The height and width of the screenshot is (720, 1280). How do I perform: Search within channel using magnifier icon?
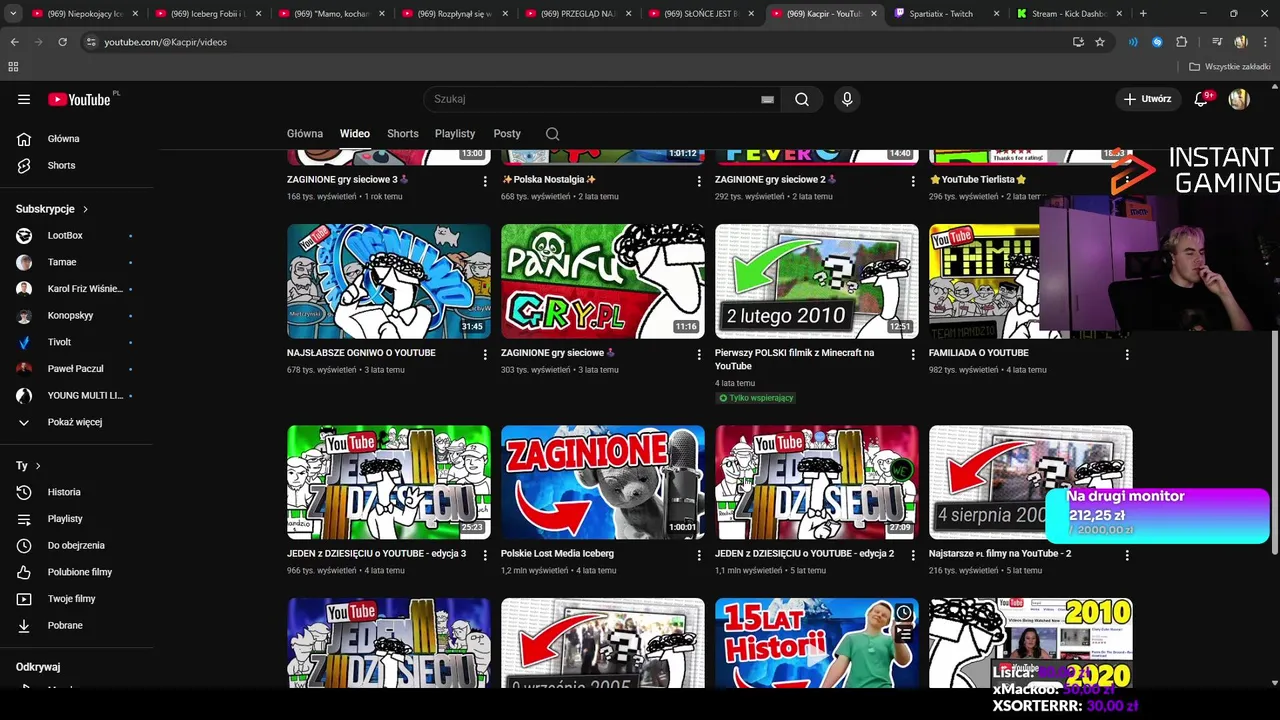tap(552, 133)
